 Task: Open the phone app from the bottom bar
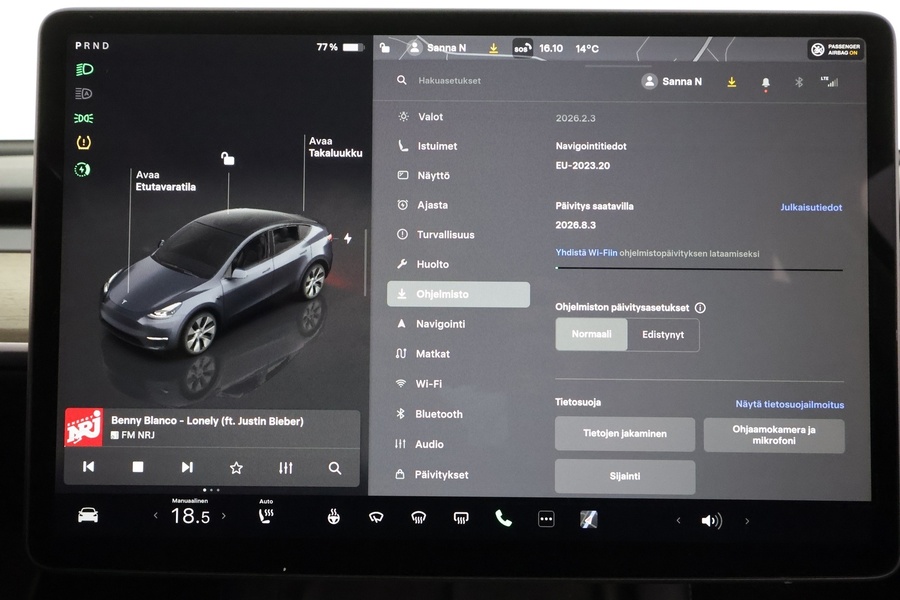pyautogui.click(x=501, y=519)
